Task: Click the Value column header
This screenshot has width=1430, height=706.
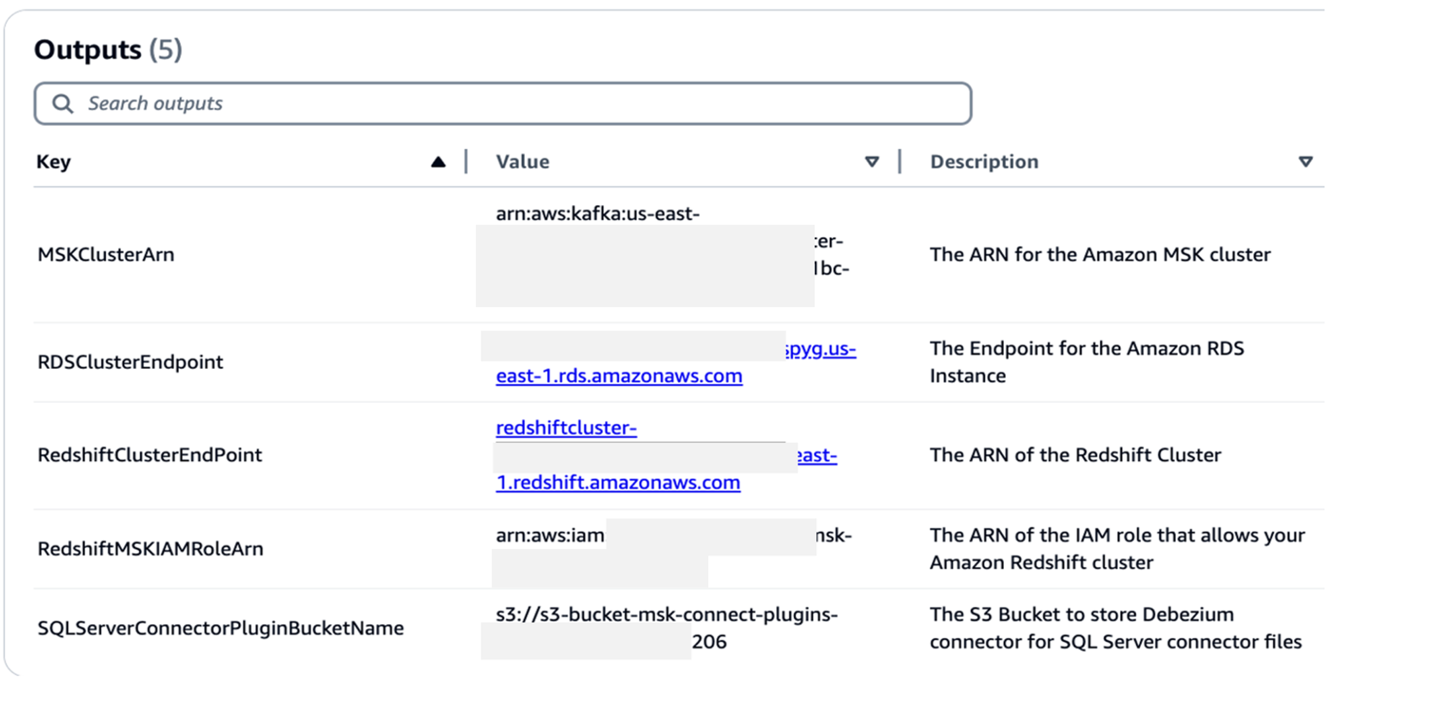Action: [x=523, y=162]
